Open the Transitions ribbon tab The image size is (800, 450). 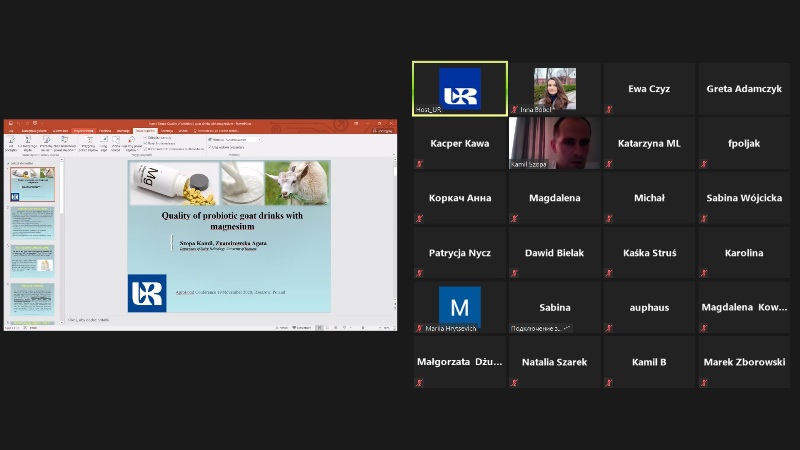click(x=105, y=131)
